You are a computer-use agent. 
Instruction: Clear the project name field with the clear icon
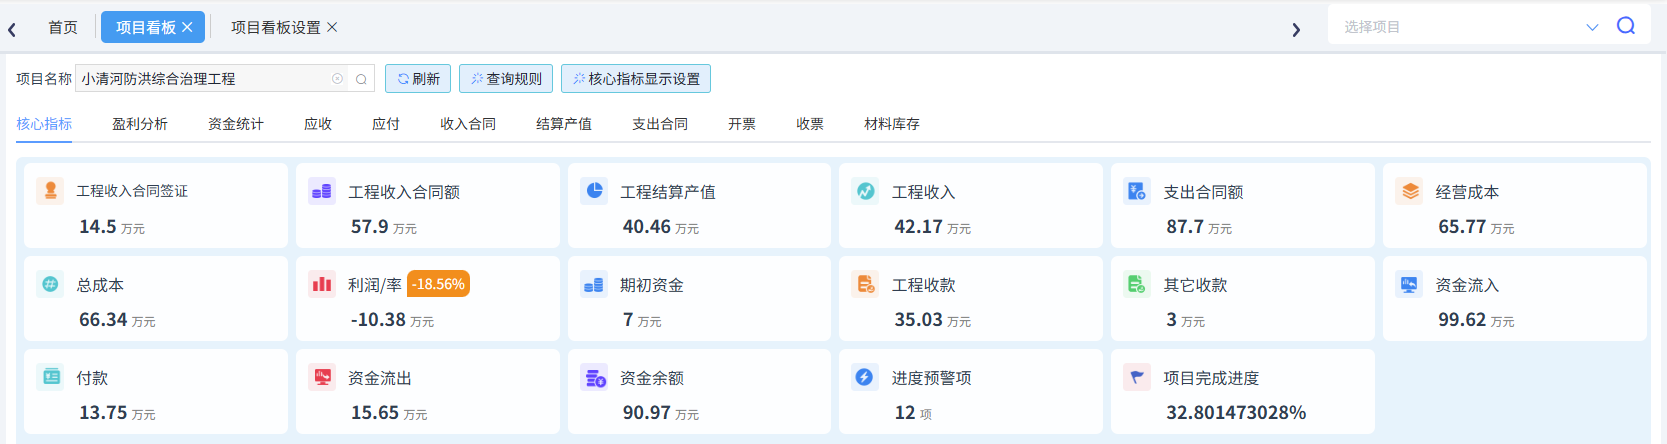(337, 79)
